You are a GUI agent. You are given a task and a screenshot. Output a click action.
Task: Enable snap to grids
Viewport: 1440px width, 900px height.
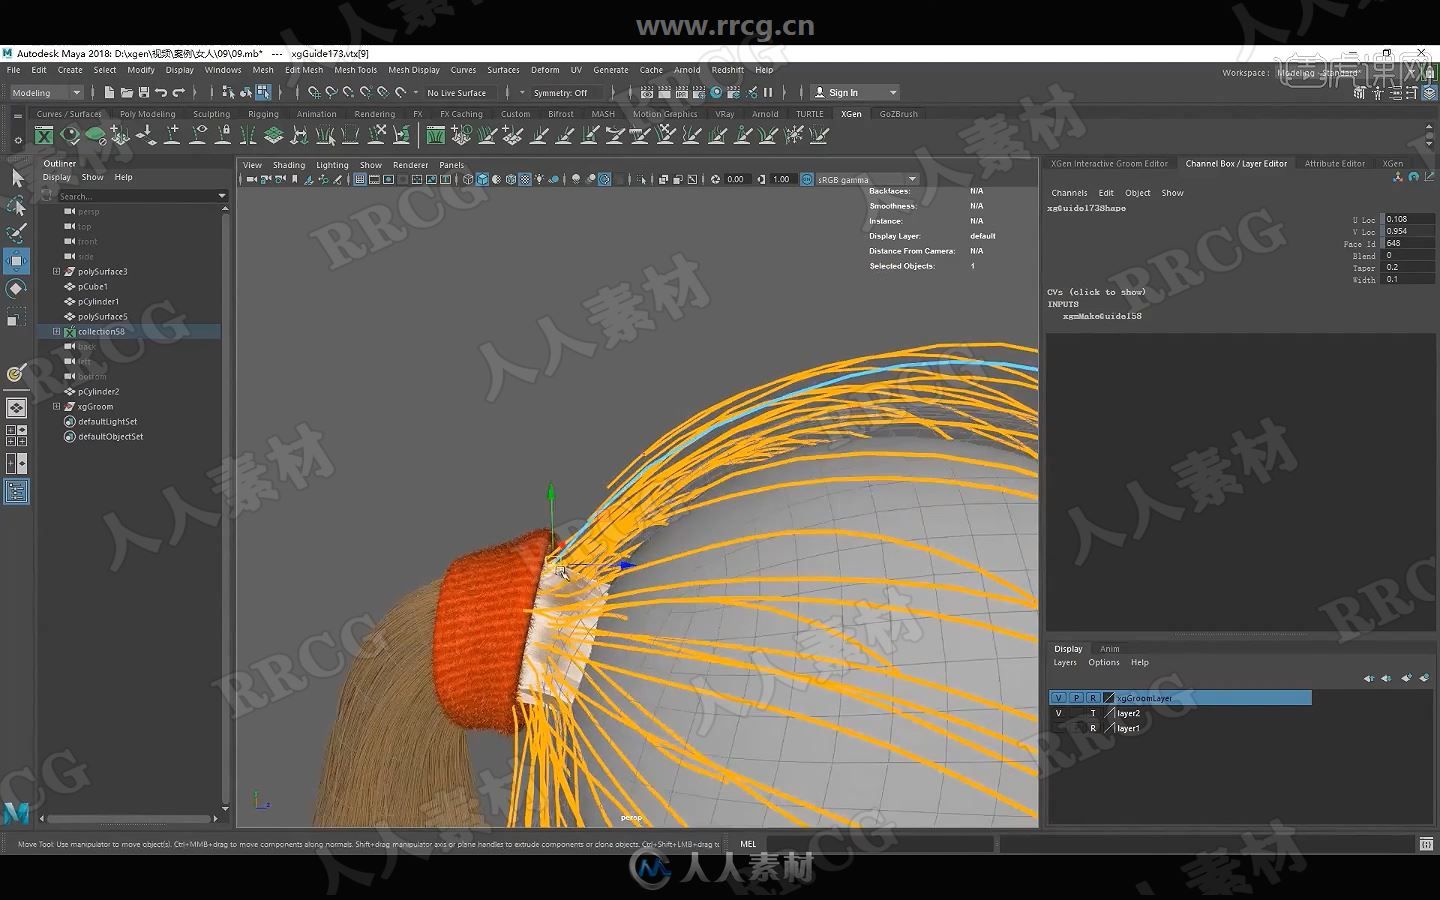pos(314,92)
